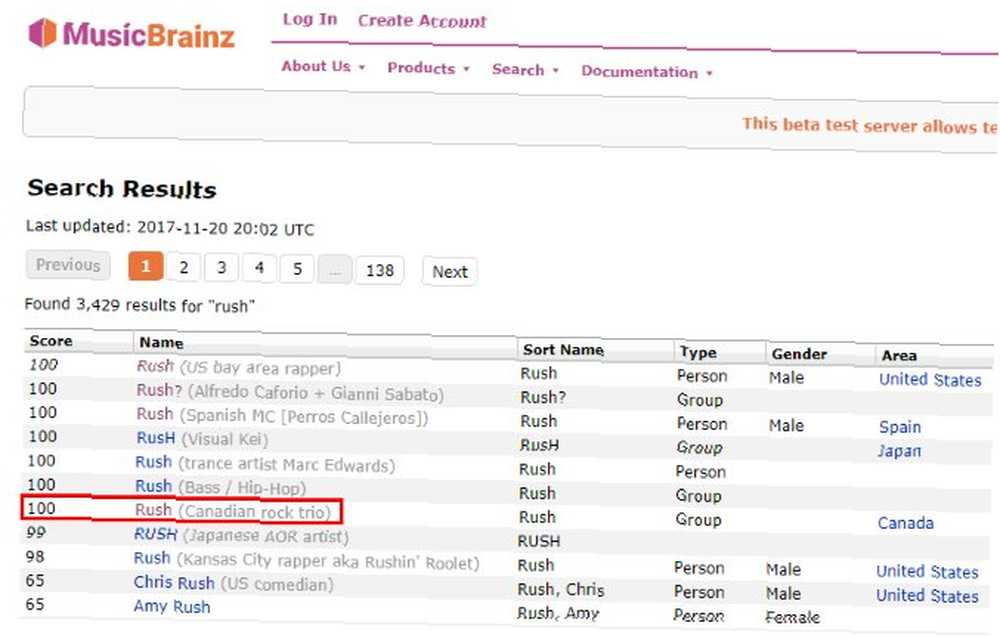This screenshot has height=638, width=1000.
Task: Open Rush? Alfredo Caforio artist link
Action: tap(159, 390)
